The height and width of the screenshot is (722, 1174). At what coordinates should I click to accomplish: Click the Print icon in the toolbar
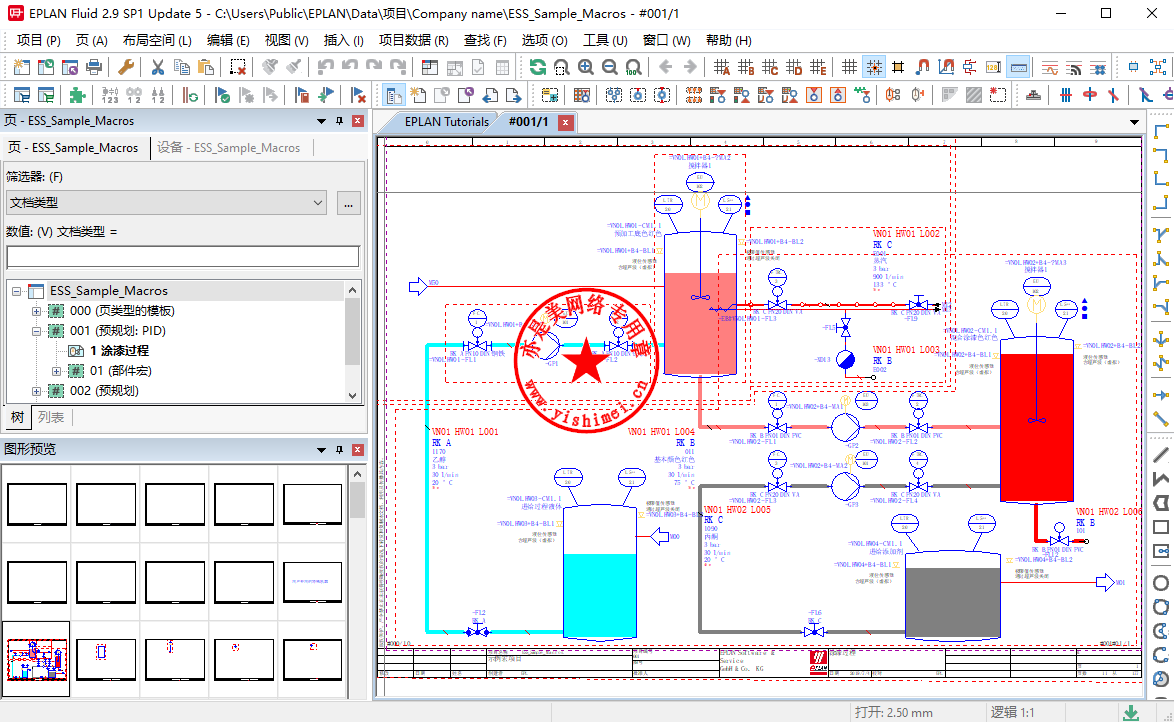tap(94, 67)
